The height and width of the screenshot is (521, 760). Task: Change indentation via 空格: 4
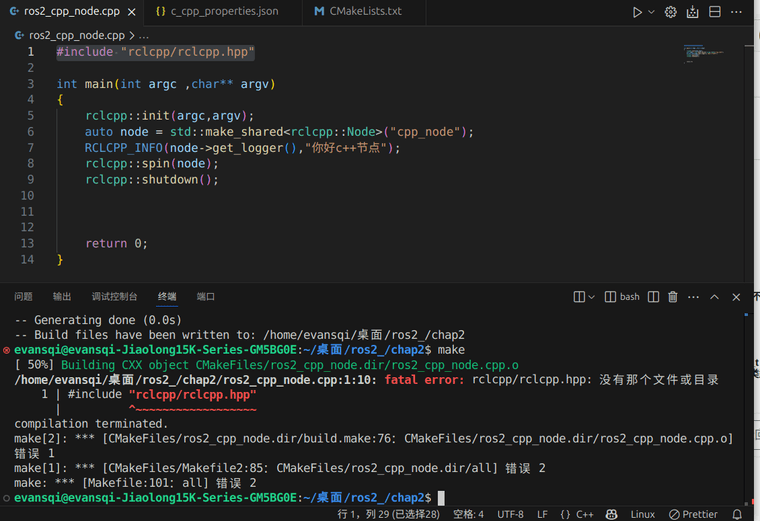coord(468,514)
